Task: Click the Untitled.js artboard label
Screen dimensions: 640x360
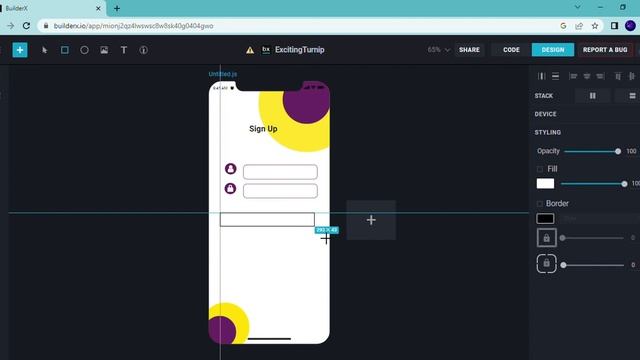Action: click(222, 74)
